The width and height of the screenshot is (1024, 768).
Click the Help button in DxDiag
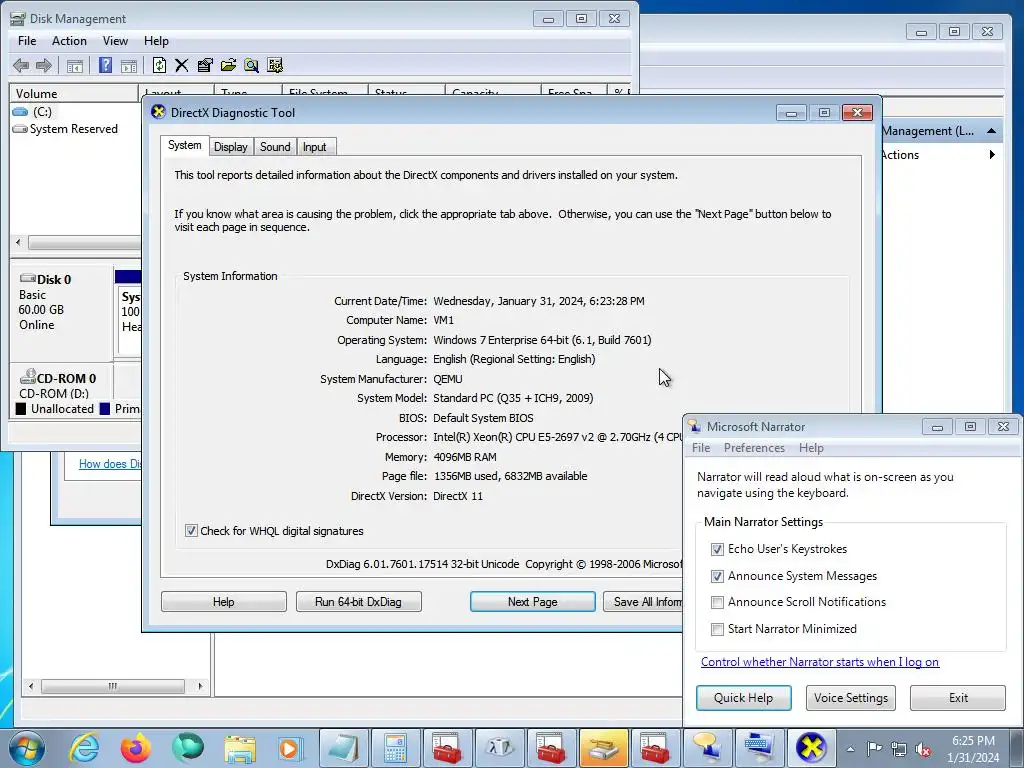click(x=223, y=601)
